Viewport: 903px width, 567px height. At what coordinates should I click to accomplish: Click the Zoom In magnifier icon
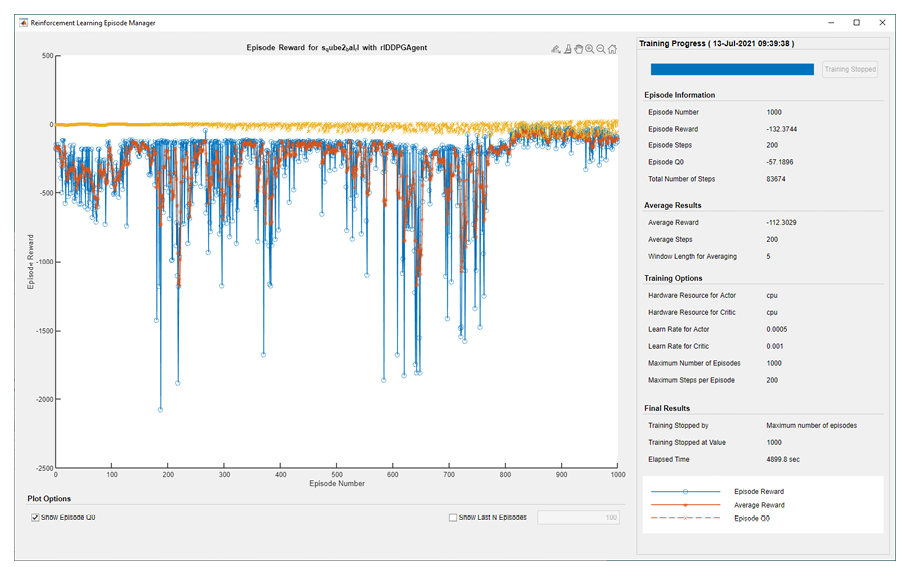click(590, 48)
